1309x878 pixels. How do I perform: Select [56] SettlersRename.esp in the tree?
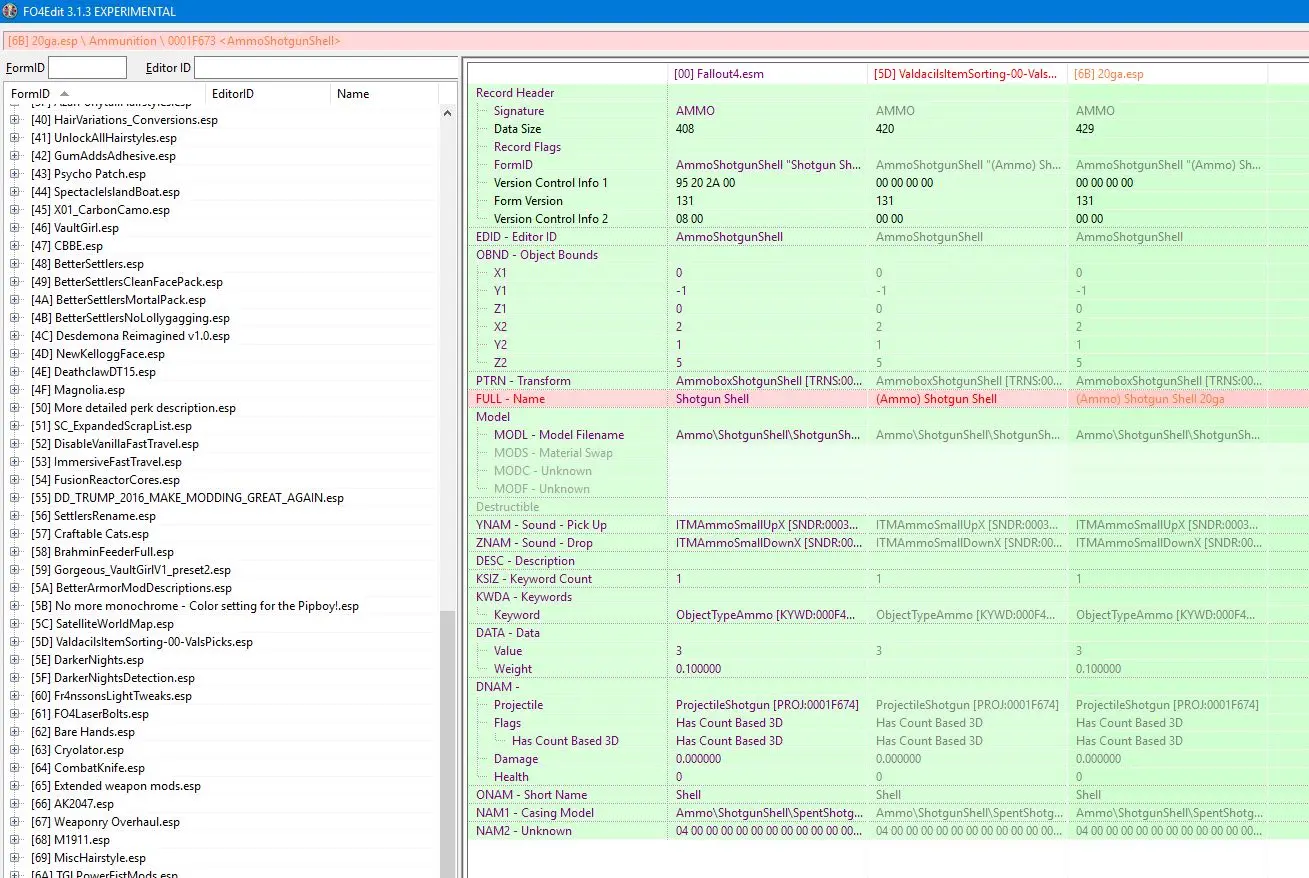pyautogui.click(x=93, y=516)
